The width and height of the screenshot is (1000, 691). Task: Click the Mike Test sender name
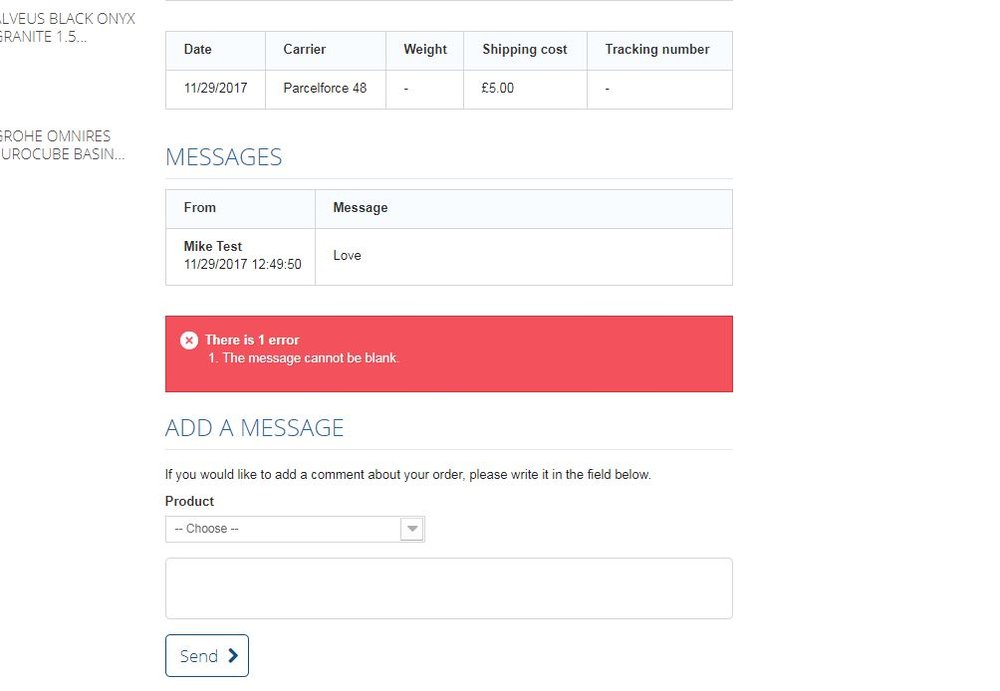coord(213,246)
